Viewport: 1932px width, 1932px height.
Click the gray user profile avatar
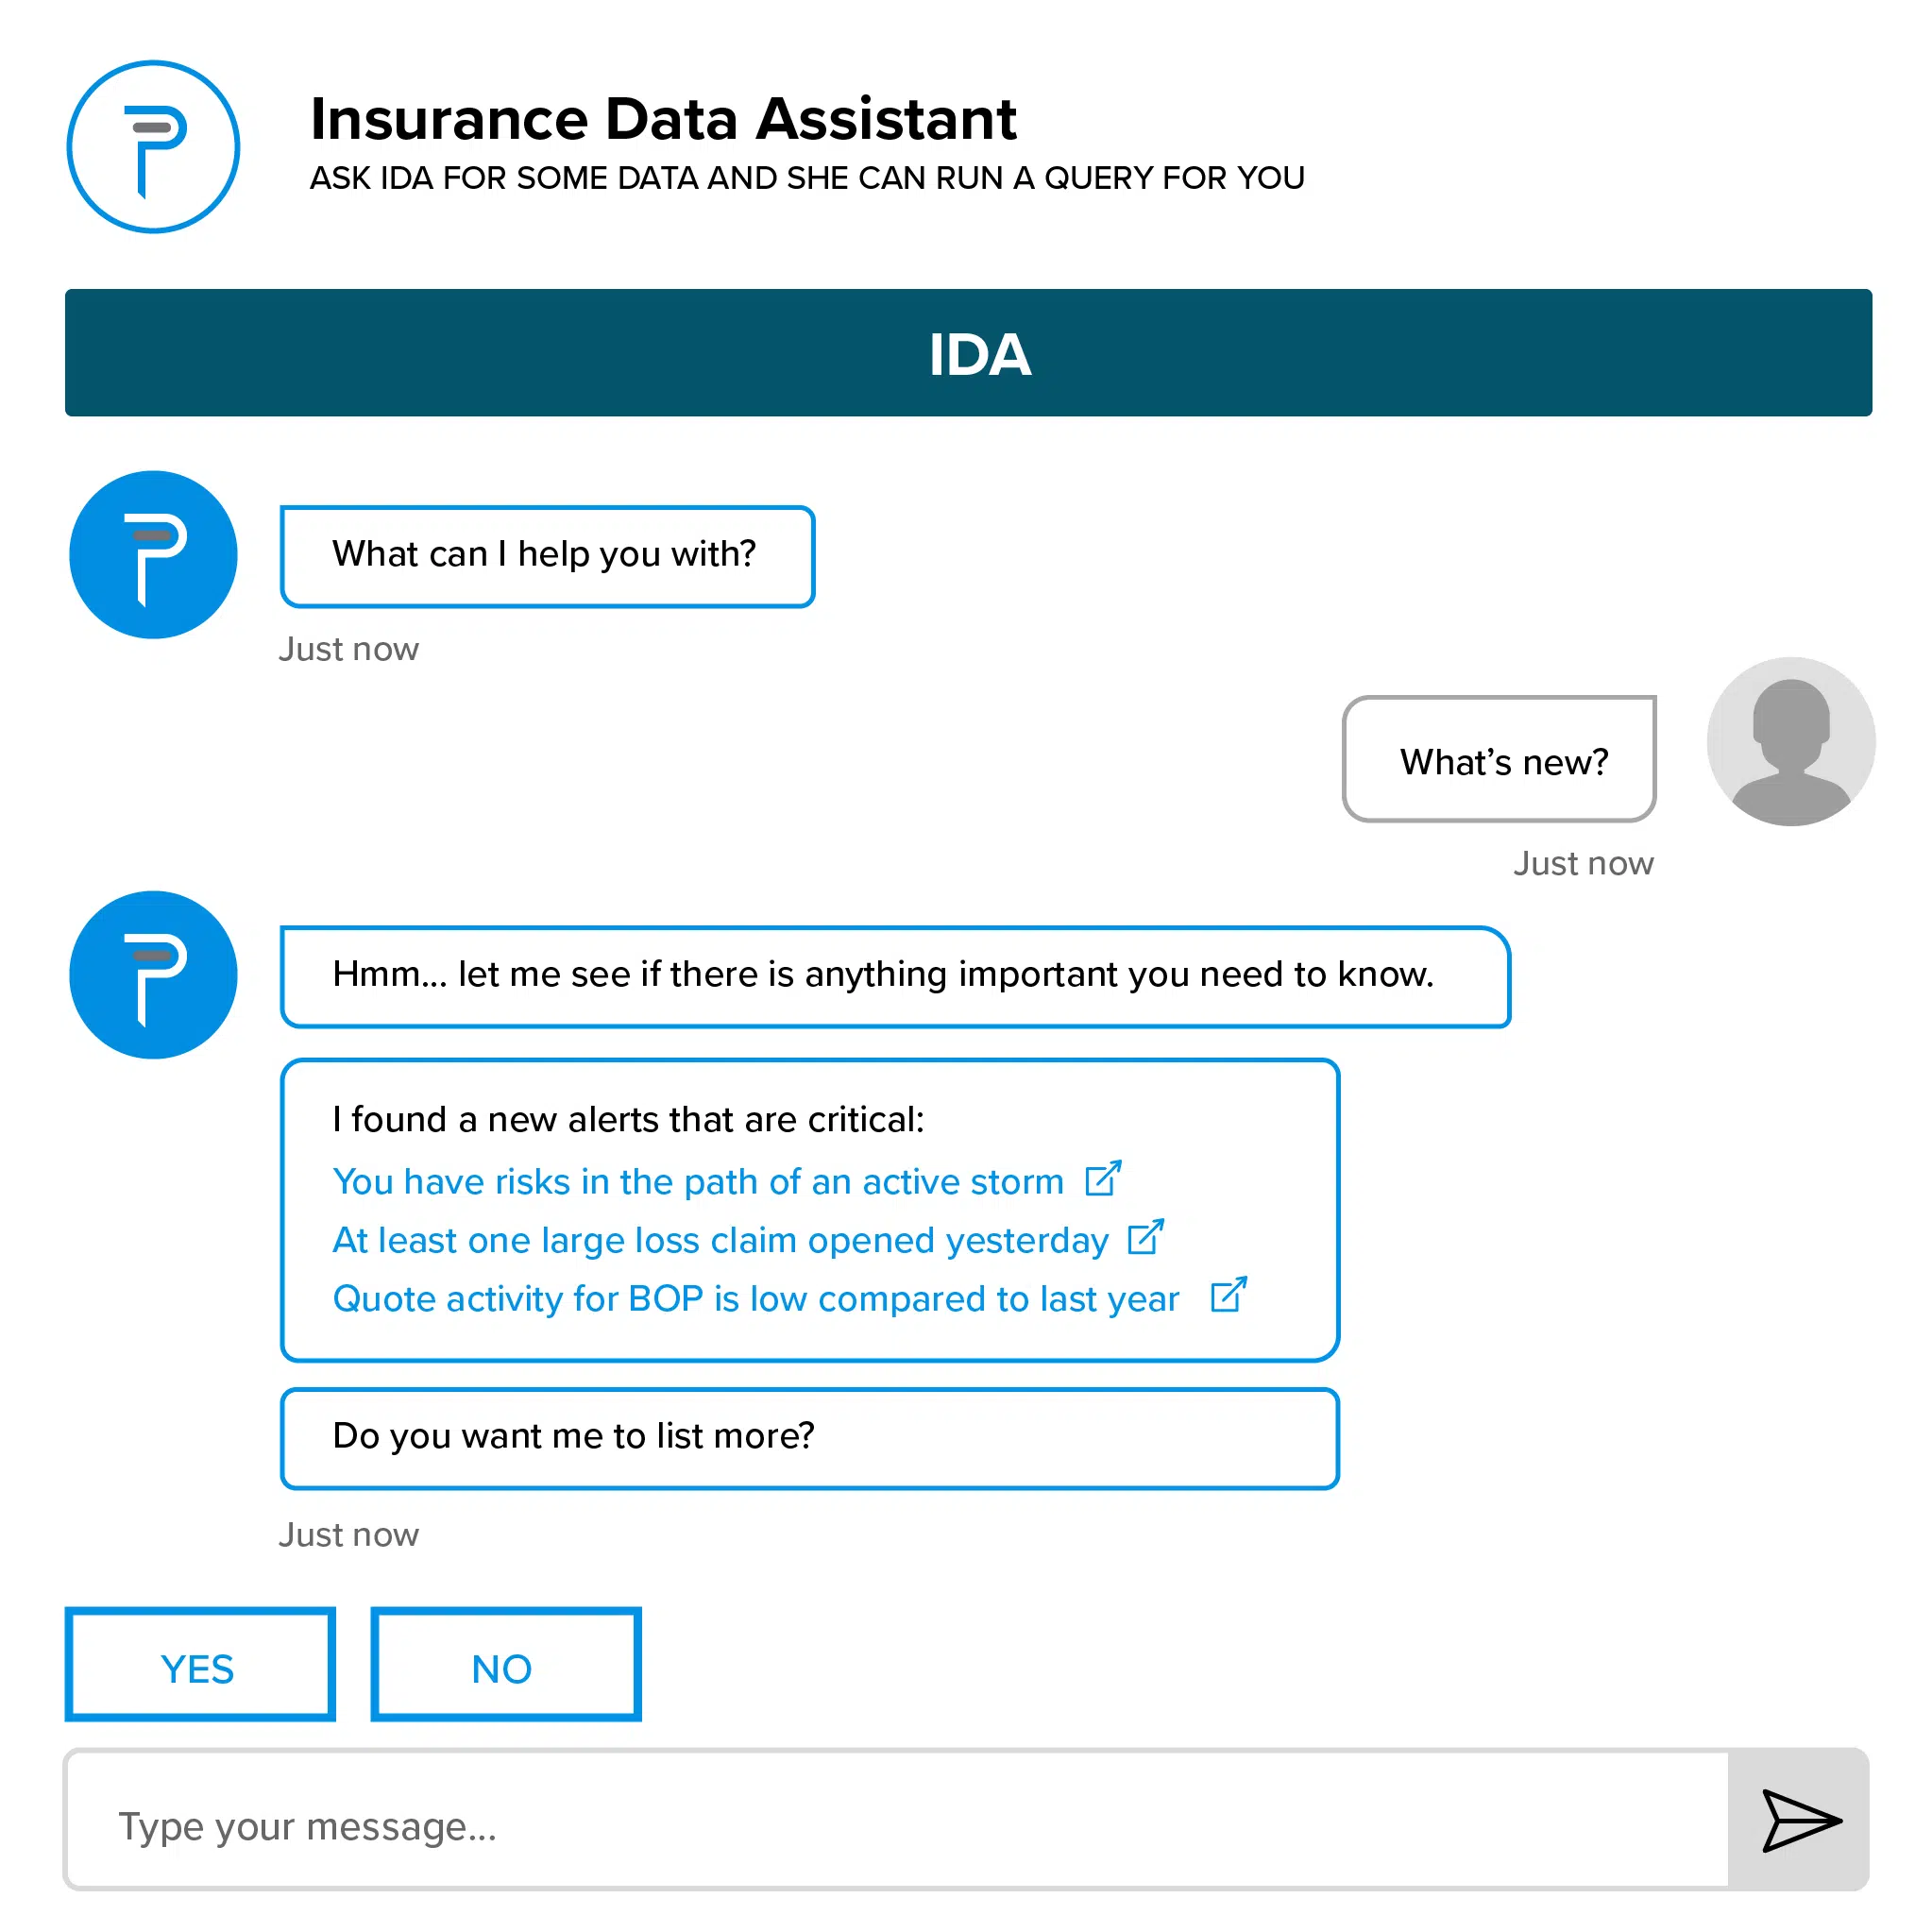coord(1790,741)
